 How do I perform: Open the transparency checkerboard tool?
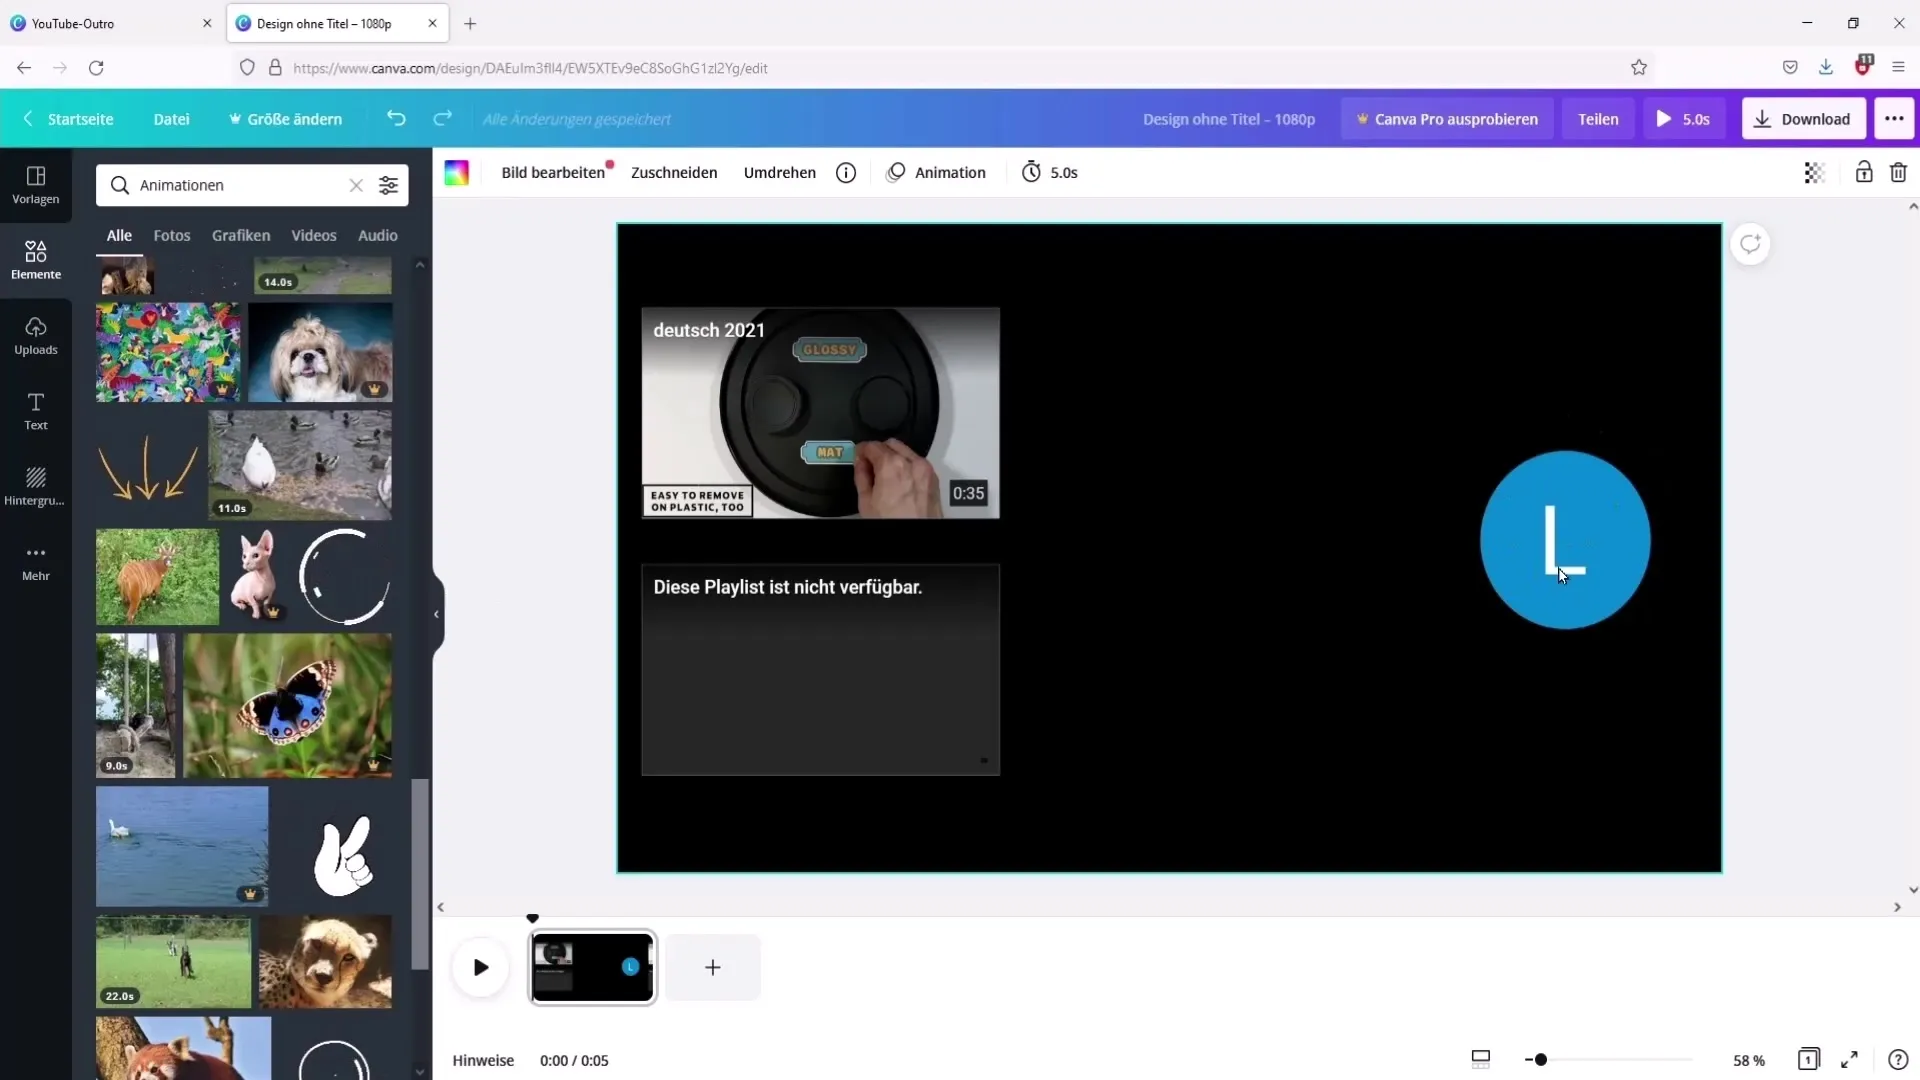point(1814,172)
